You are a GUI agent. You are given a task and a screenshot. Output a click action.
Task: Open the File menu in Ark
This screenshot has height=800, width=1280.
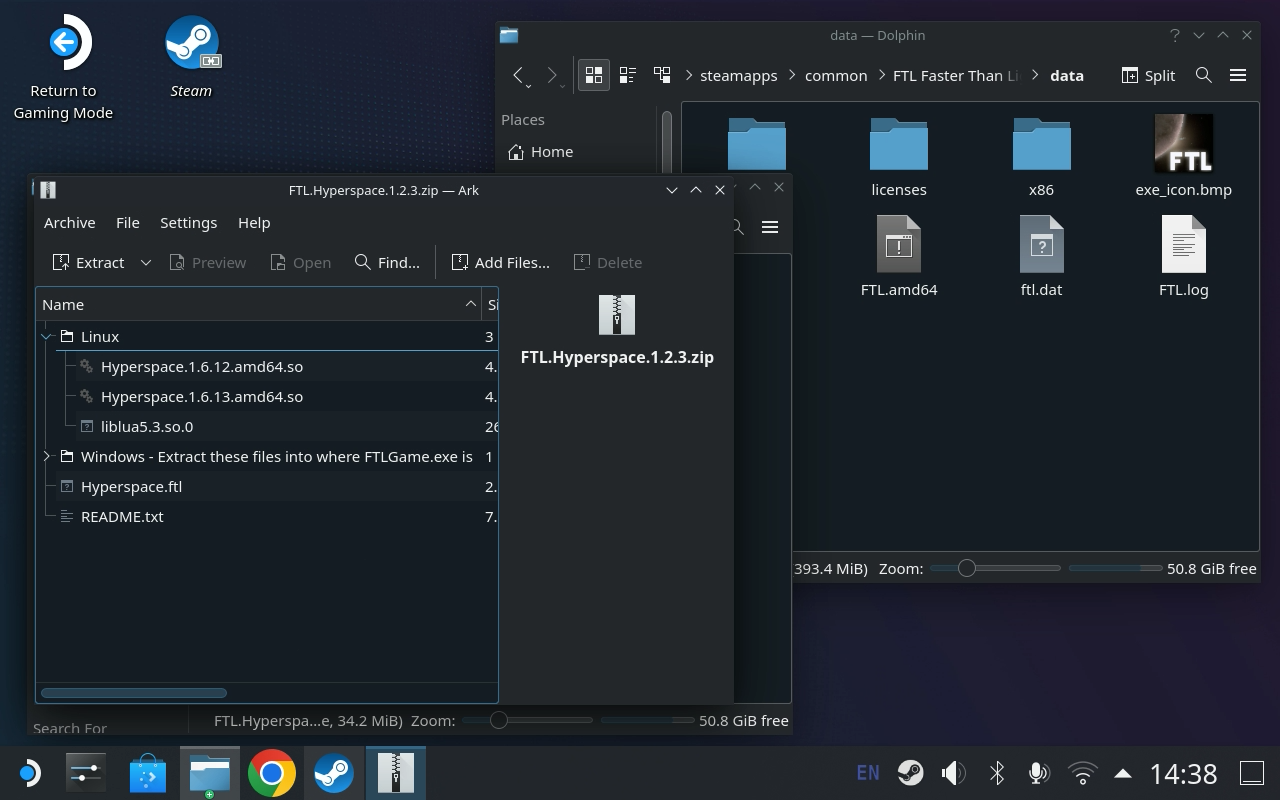[x=128, y=222]
